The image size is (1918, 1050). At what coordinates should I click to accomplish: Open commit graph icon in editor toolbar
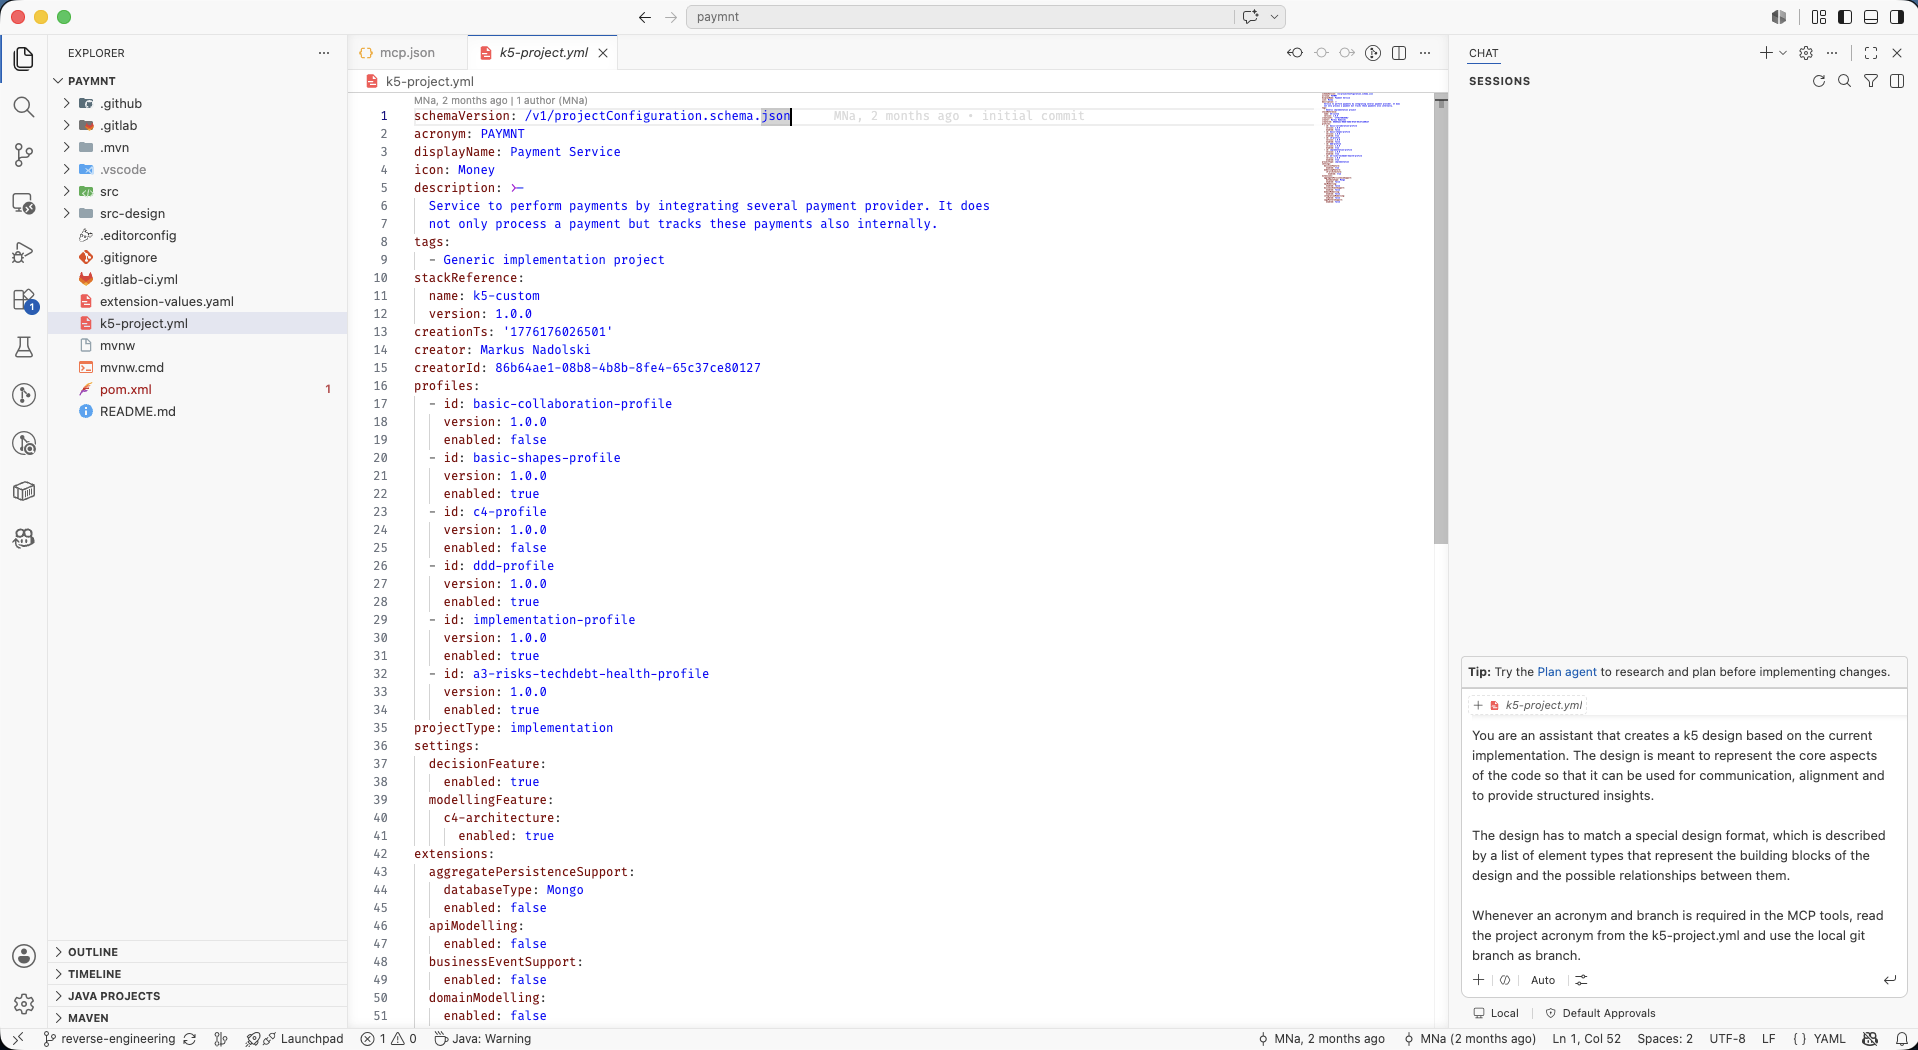(1373, 53)
